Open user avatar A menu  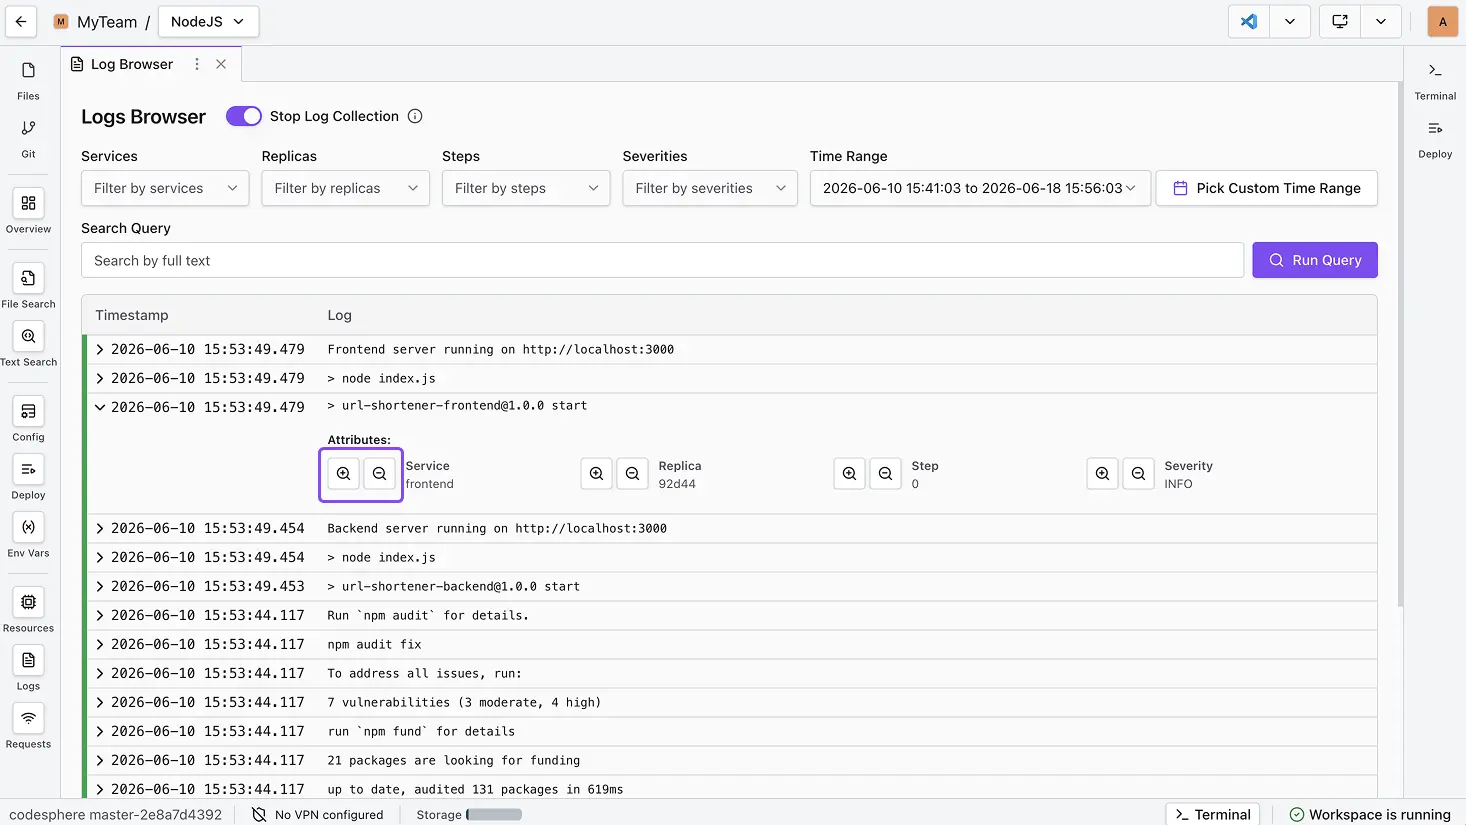1442,21
